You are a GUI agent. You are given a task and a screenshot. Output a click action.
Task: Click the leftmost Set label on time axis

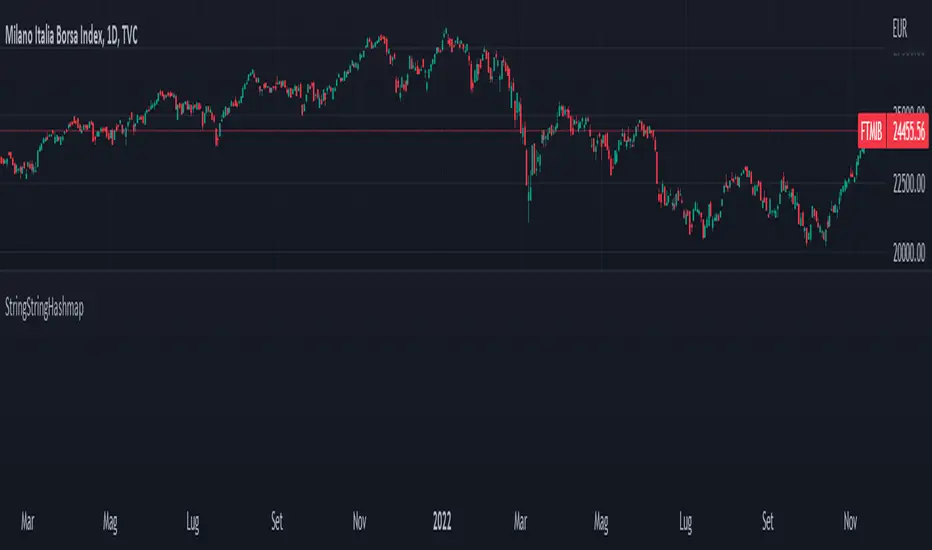click(278, 521)
